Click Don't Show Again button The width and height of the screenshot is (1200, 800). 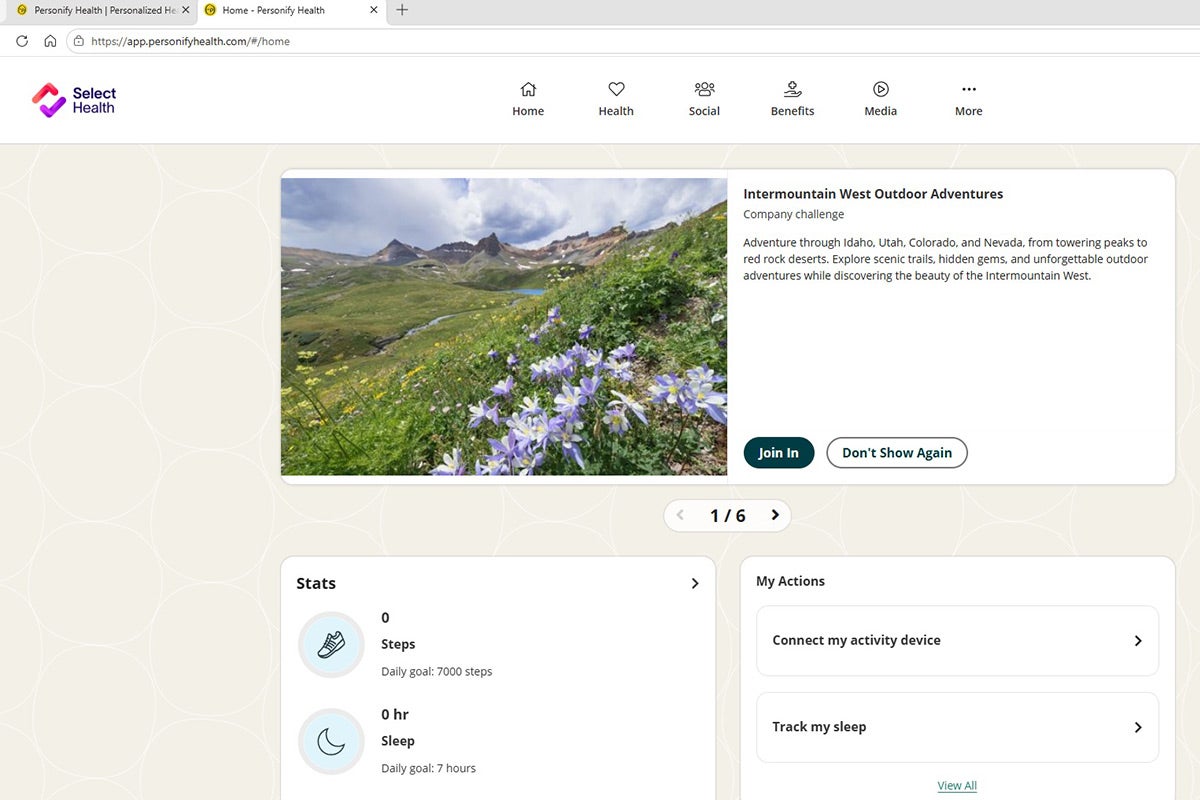[x=897, y=452]
